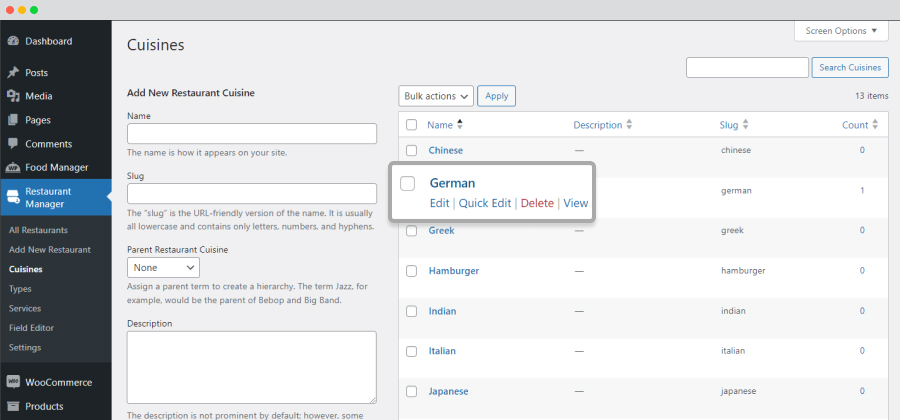Image resolution: width=900 pixels, height=420 pixels.
Task: Click the Posts pin icon
Action: click(x=13, y=73)
